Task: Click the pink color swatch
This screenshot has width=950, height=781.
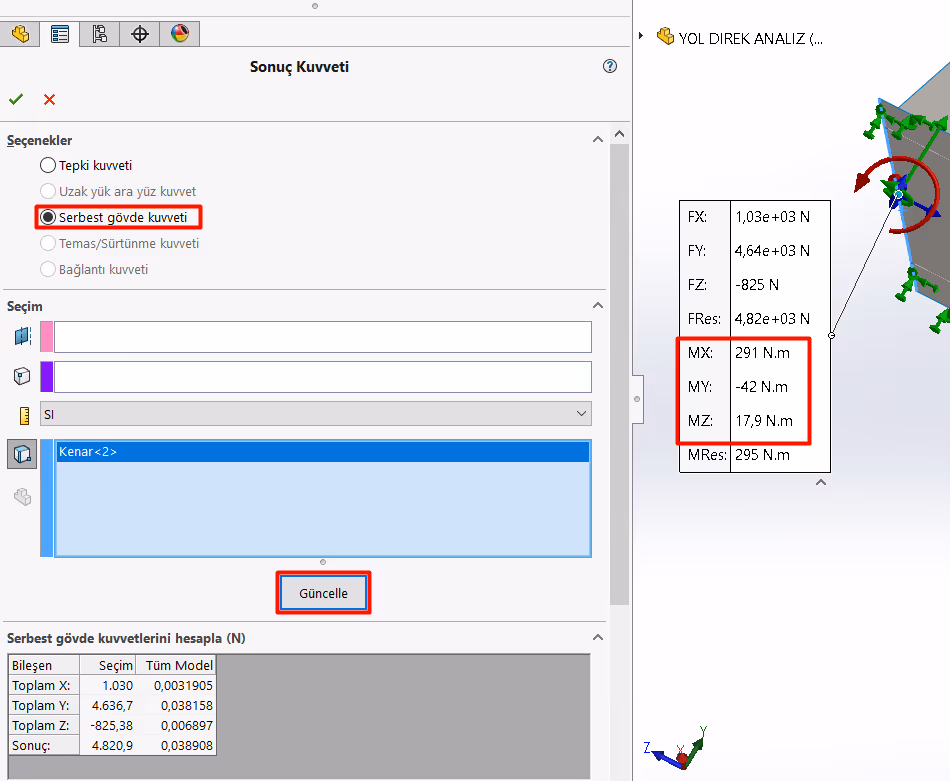Action: click(47, 337)
